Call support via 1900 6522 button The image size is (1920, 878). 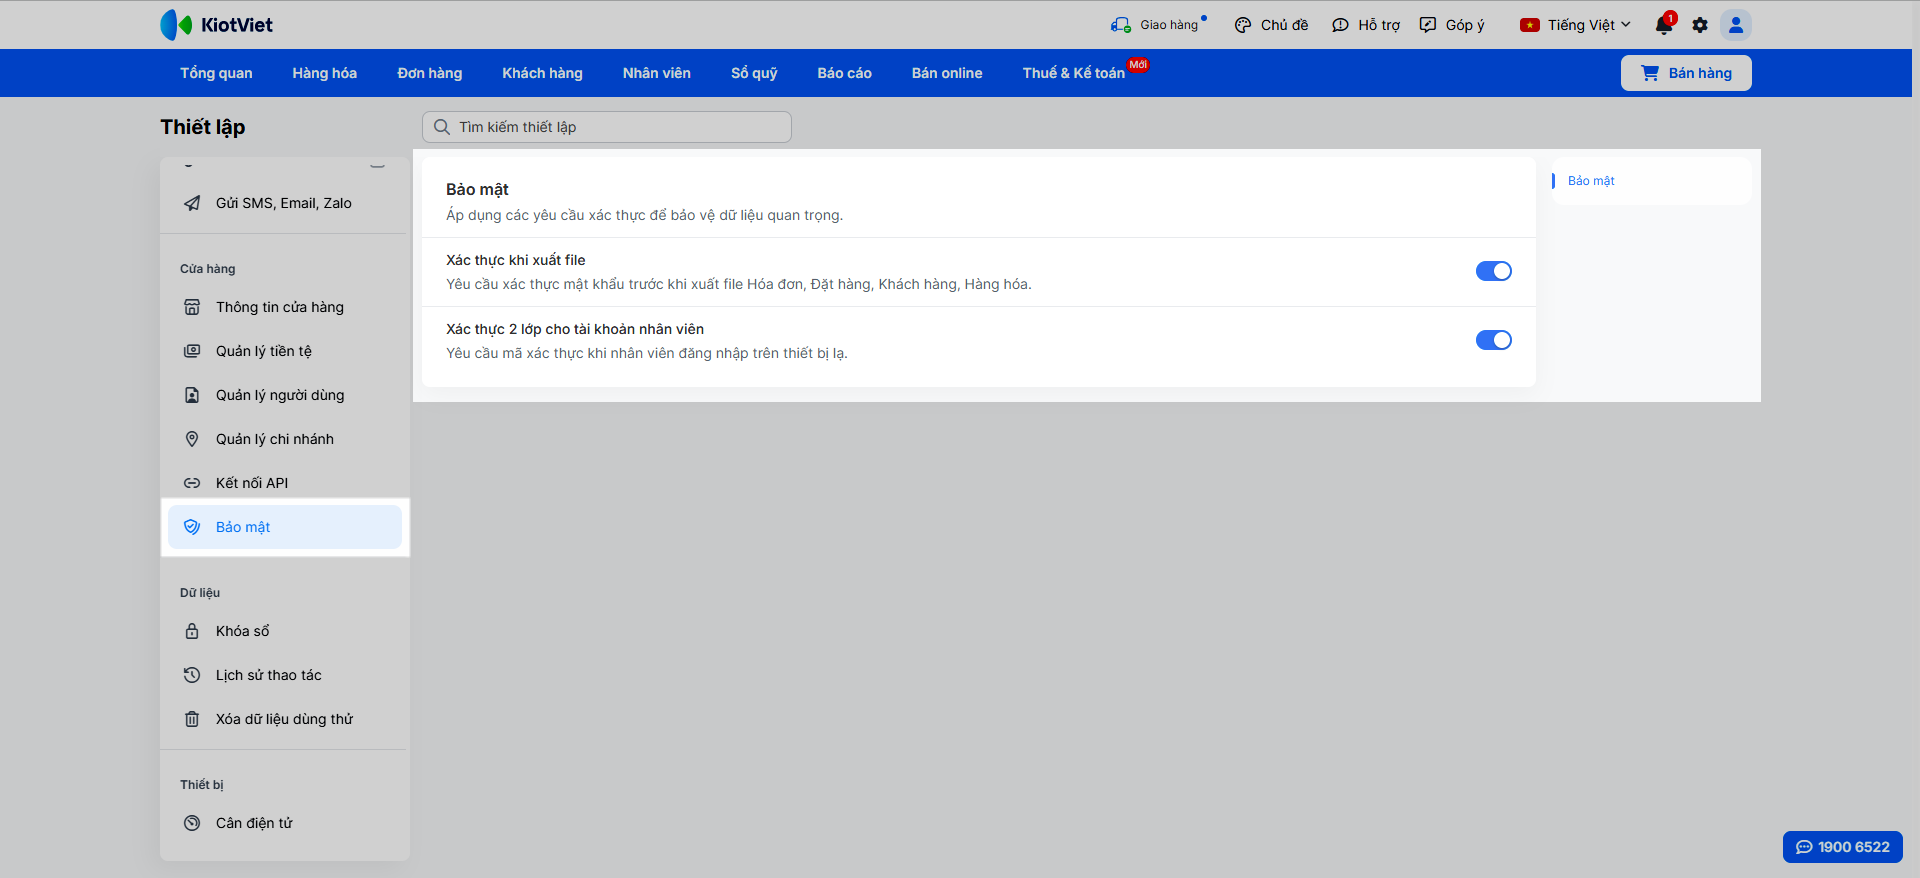(x=1843, y=847)
